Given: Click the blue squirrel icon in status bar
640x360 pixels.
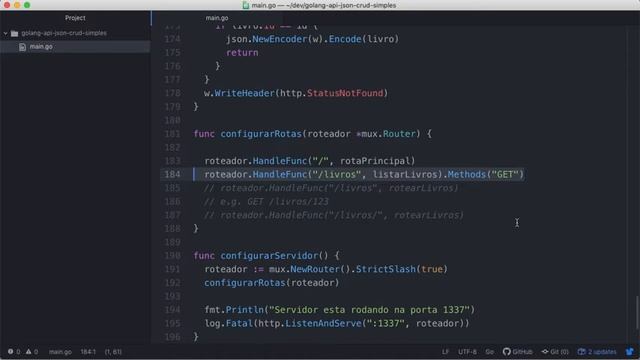Looking at the screenshot, I should tap(630, 351).
